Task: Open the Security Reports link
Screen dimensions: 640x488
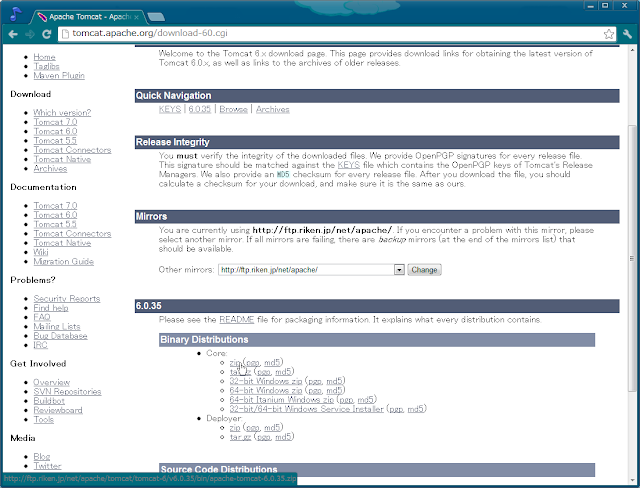Action: 67,299
